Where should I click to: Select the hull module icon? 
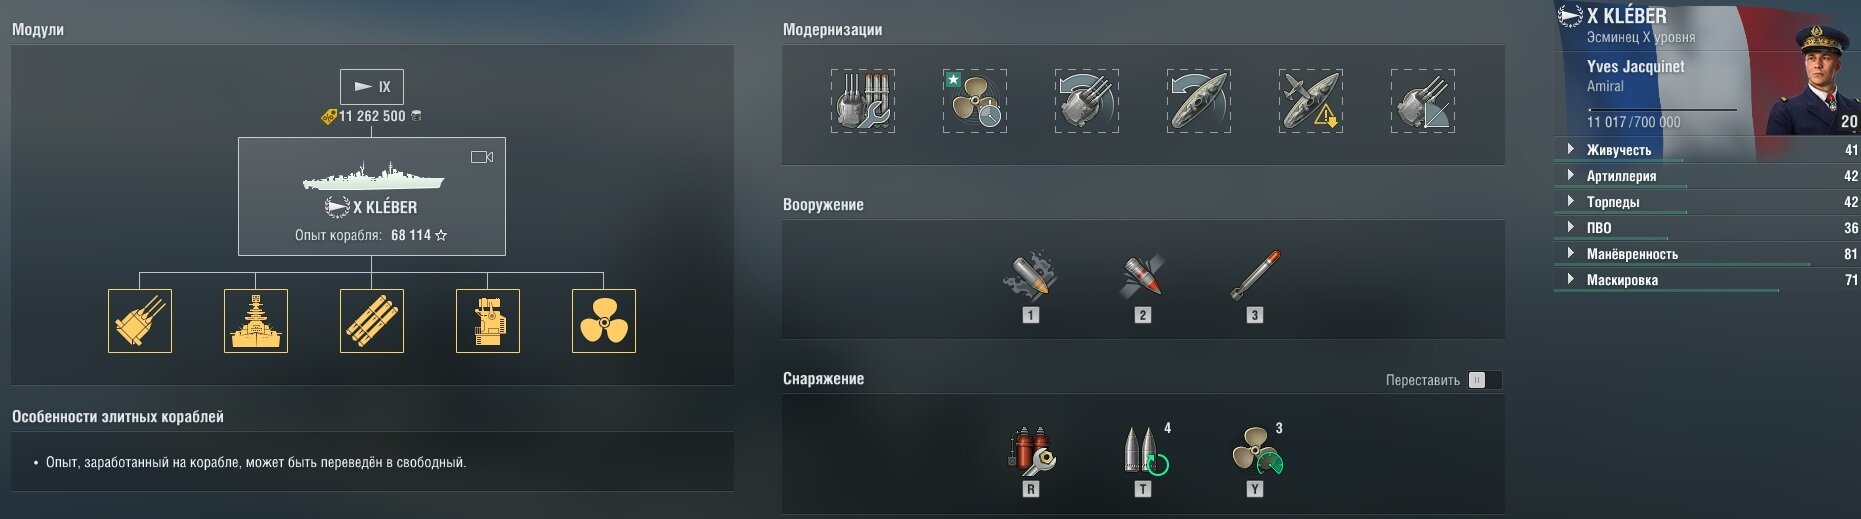[x=256, y=321]
